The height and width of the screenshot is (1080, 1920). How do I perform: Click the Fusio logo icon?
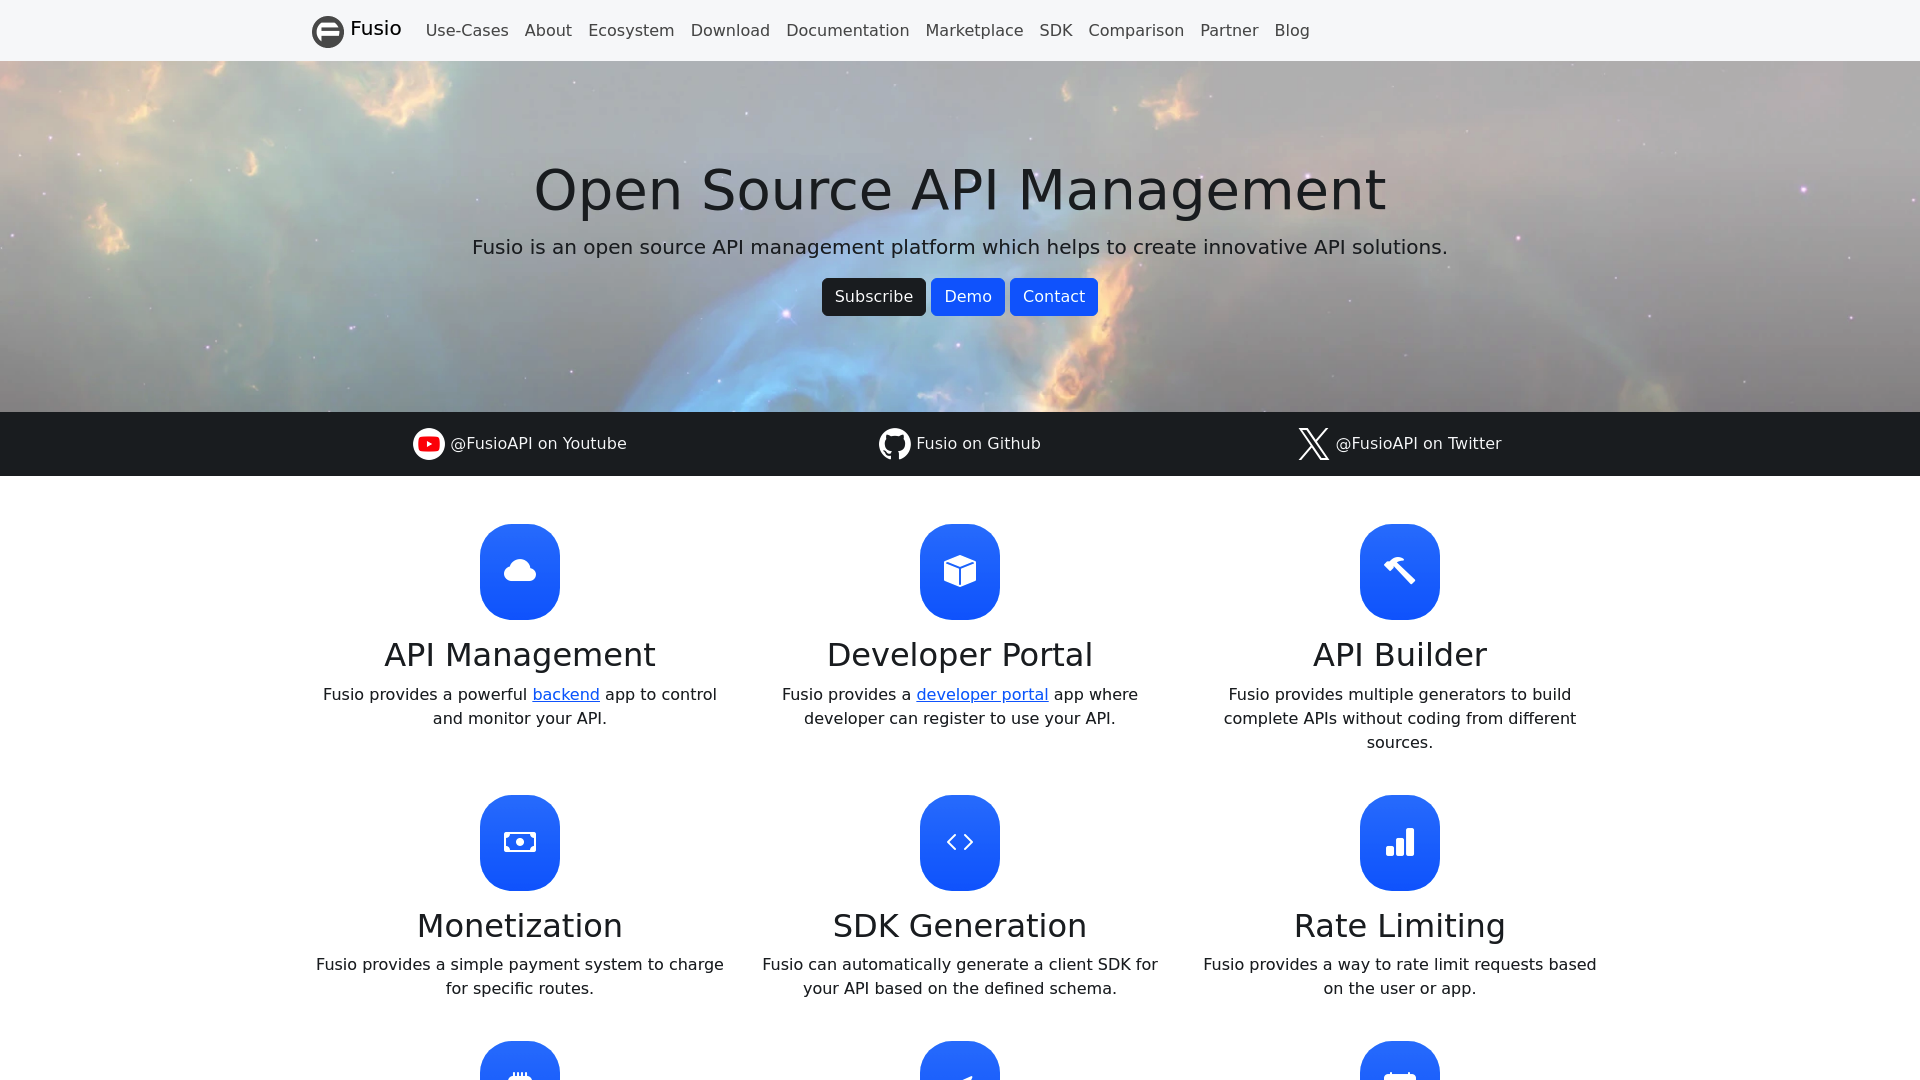pos(328,31)
